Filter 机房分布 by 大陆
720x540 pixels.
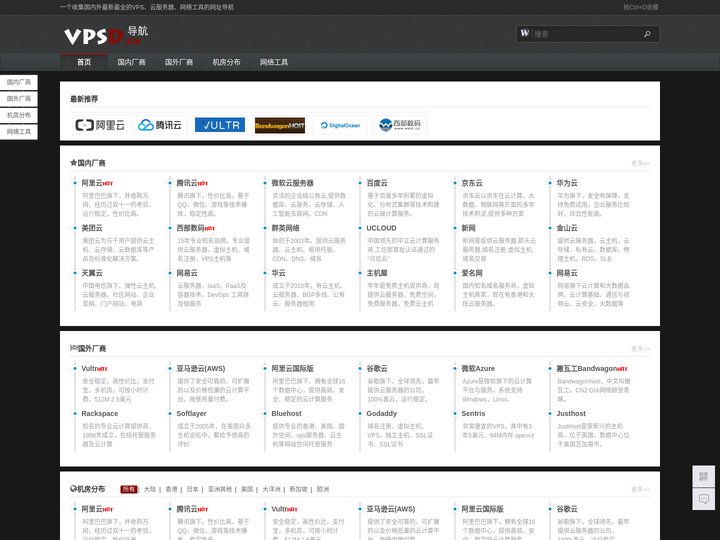(150, 489)
